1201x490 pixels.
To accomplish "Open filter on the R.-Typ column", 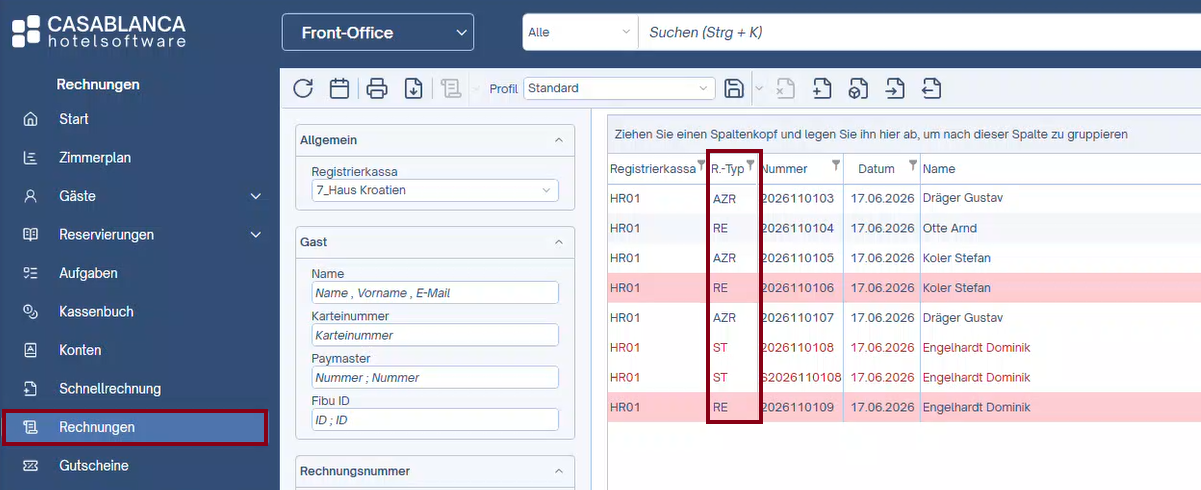I will pos(751,165).
